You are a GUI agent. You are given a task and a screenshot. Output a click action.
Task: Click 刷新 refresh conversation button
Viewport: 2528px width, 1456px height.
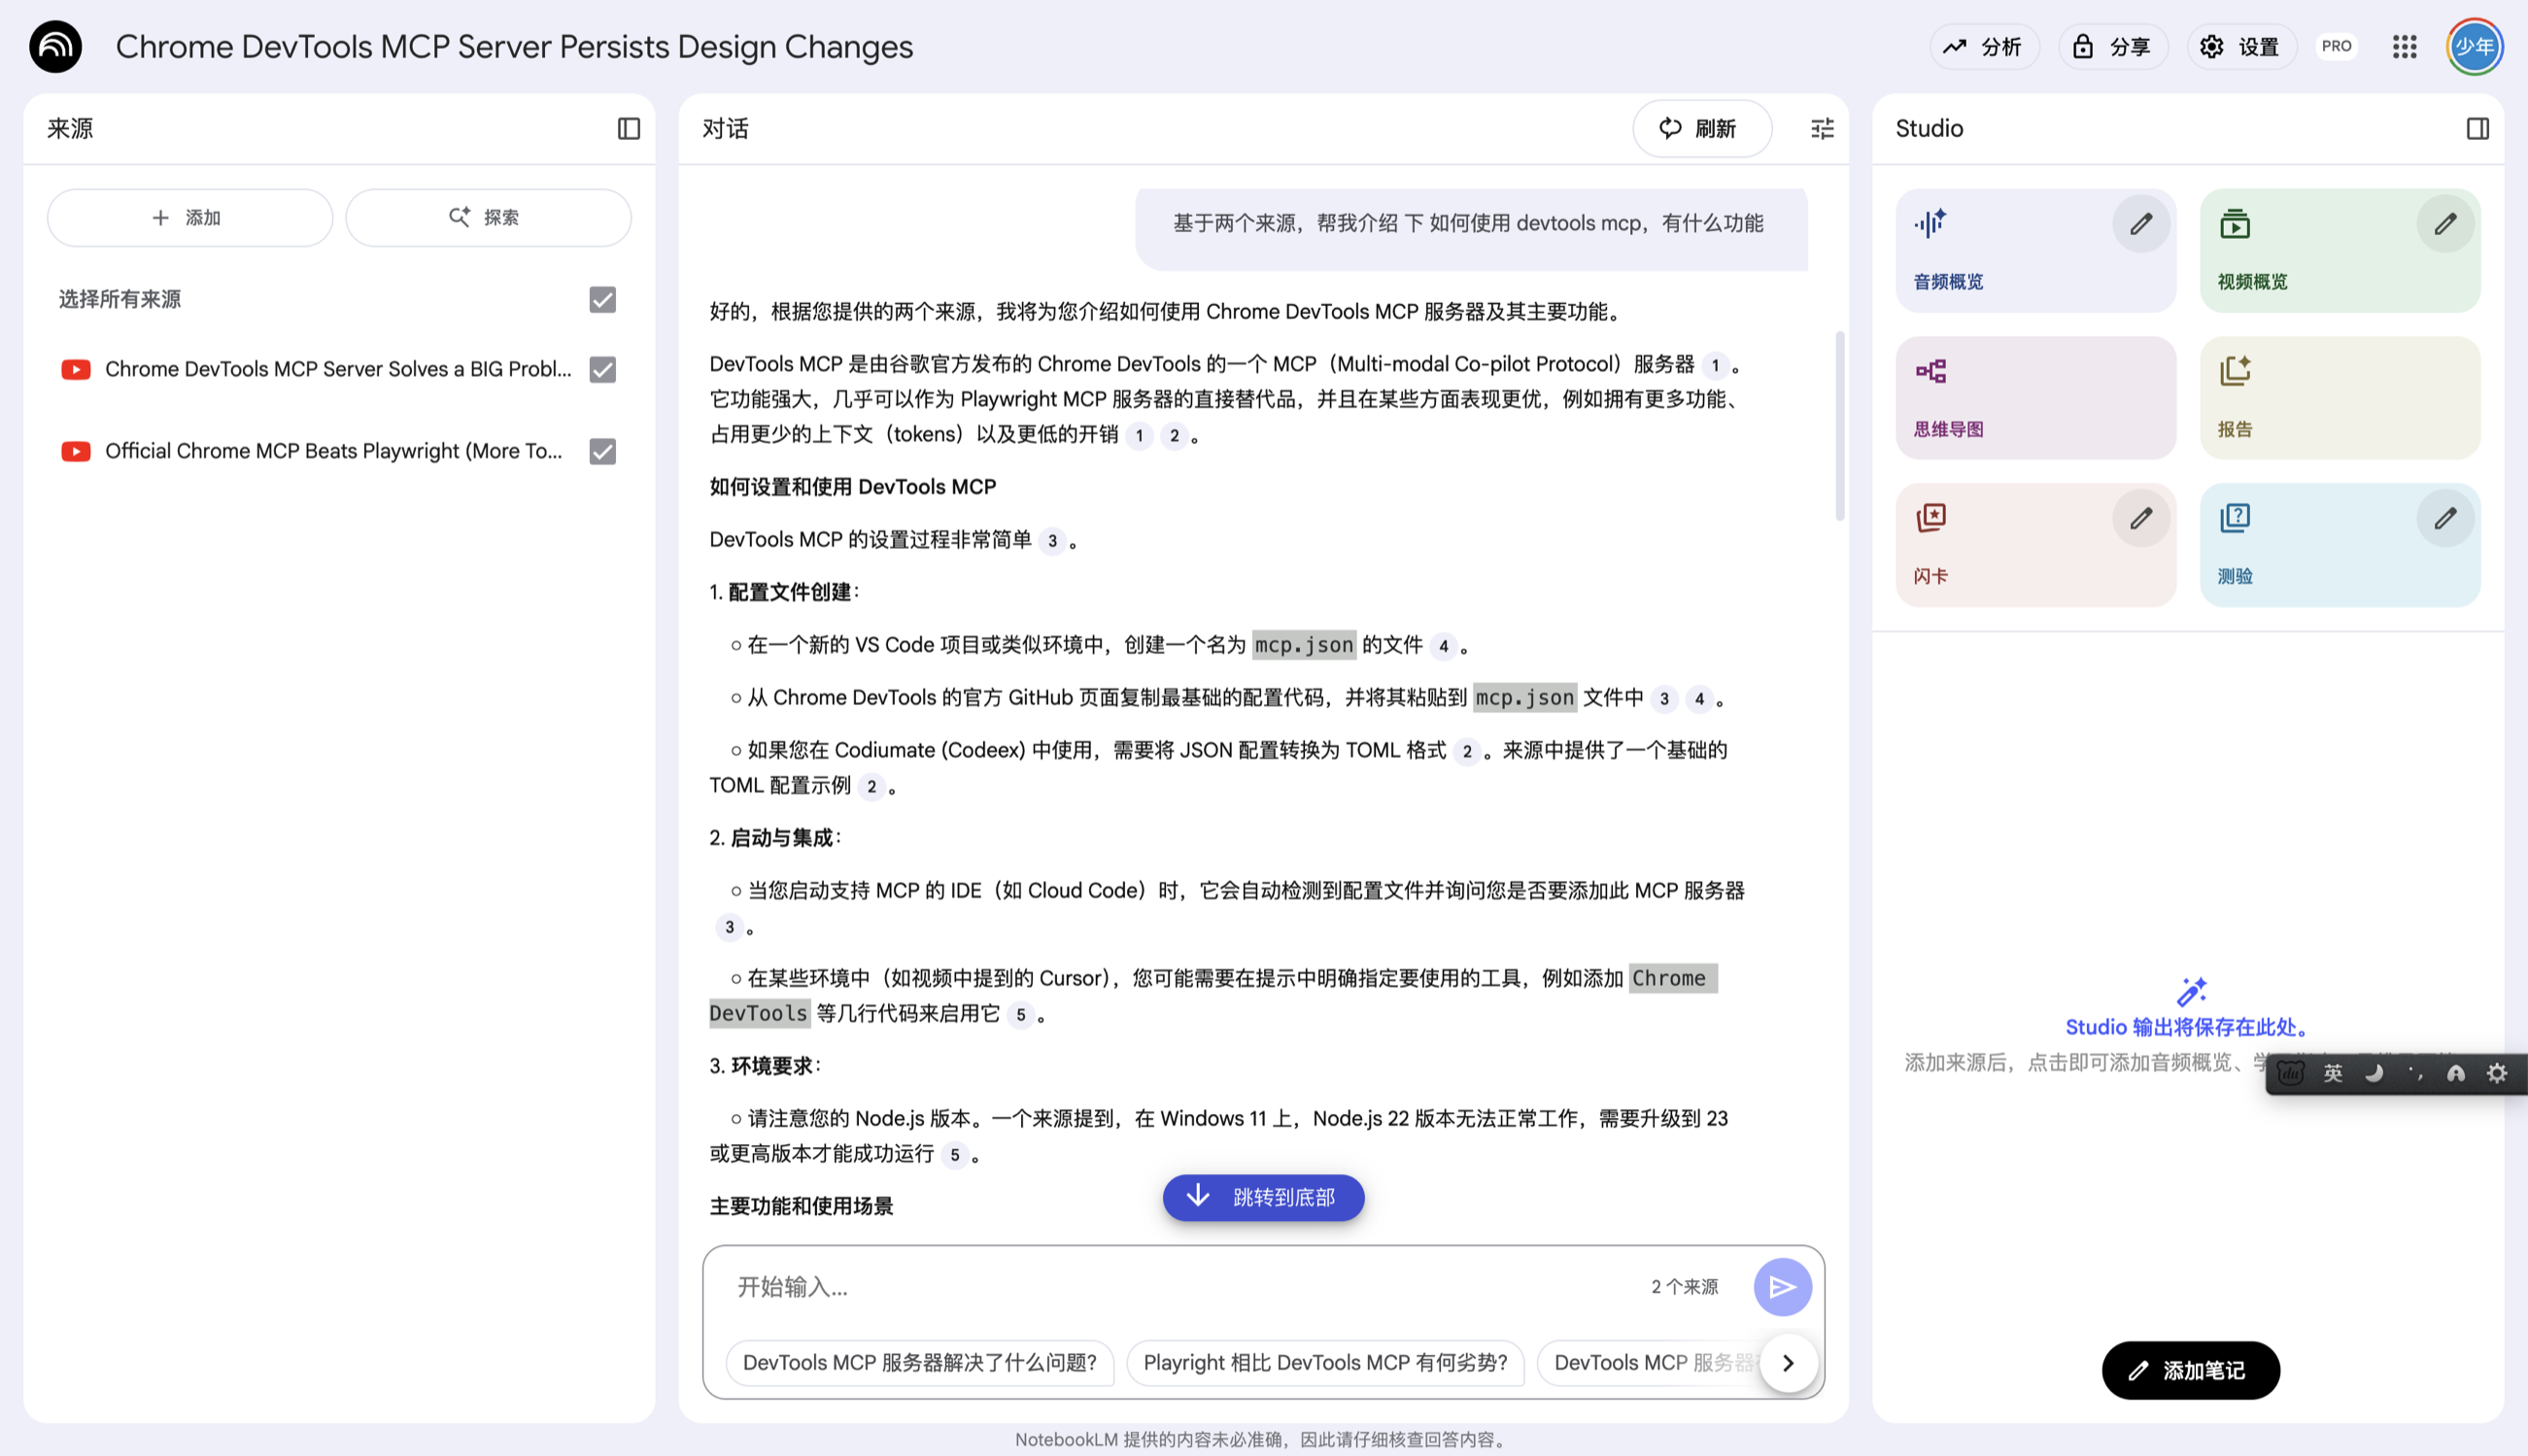pyautogui.click(x=1701, y=129)
